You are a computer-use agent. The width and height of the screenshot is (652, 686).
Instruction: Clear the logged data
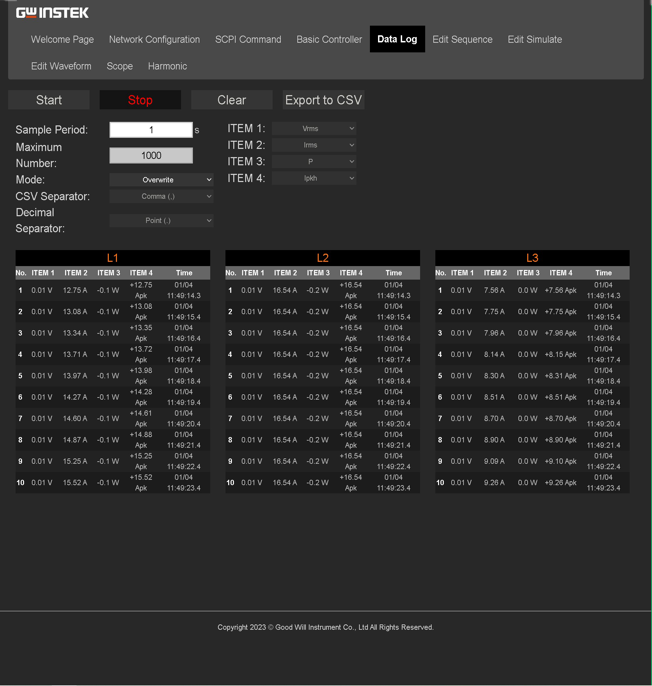[x=231, y=100]
